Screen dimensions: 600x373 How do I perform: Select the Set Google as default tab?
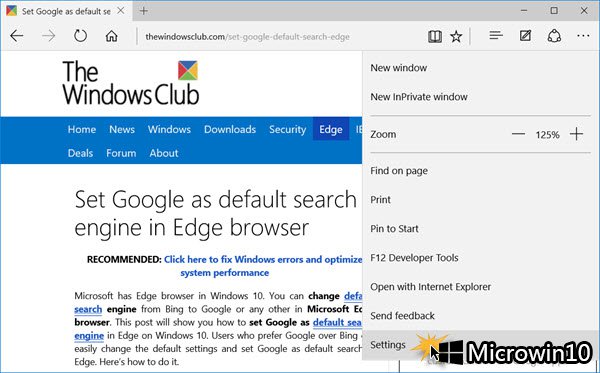(66, 11)
